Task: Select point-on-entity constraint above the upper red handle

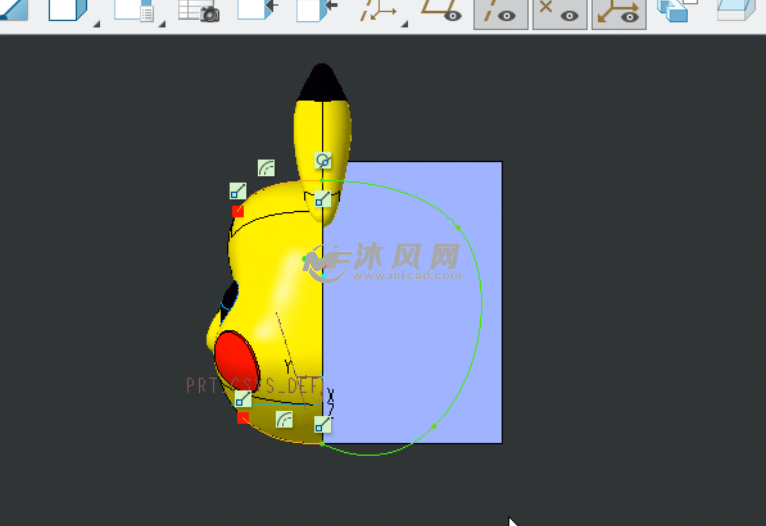Action: (x=238, y=190)
